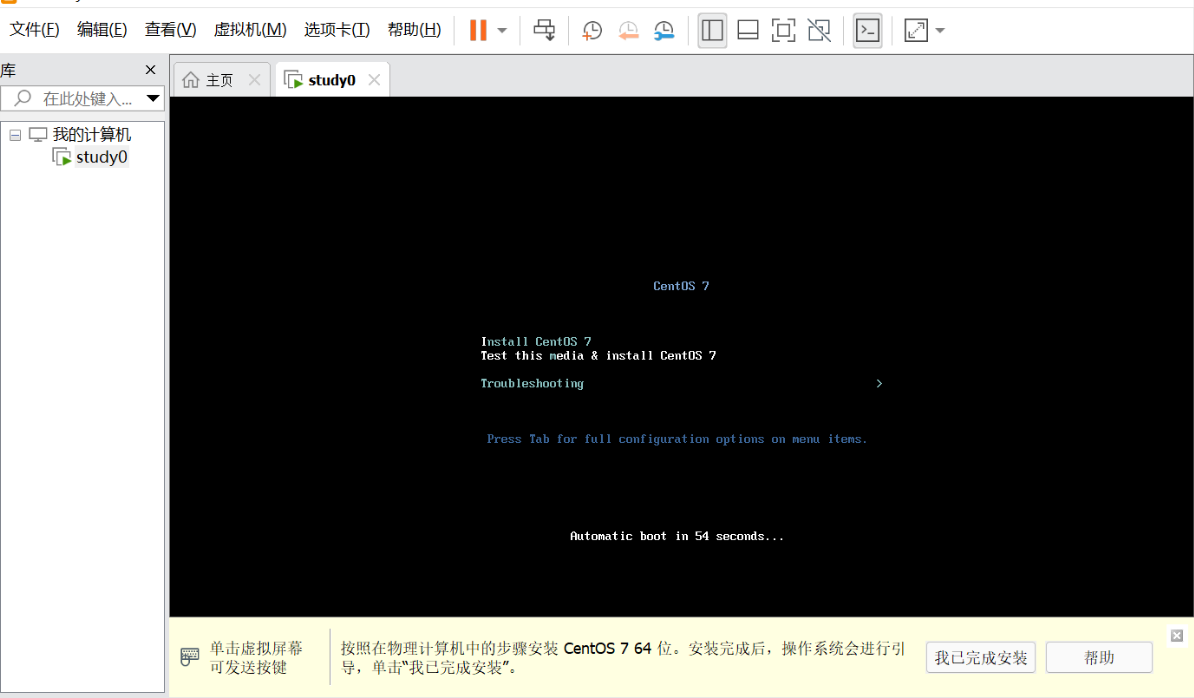Take a snapshot of the VM
The width and height of the screenshot is (1194, 698).
(x=592, y=30)
